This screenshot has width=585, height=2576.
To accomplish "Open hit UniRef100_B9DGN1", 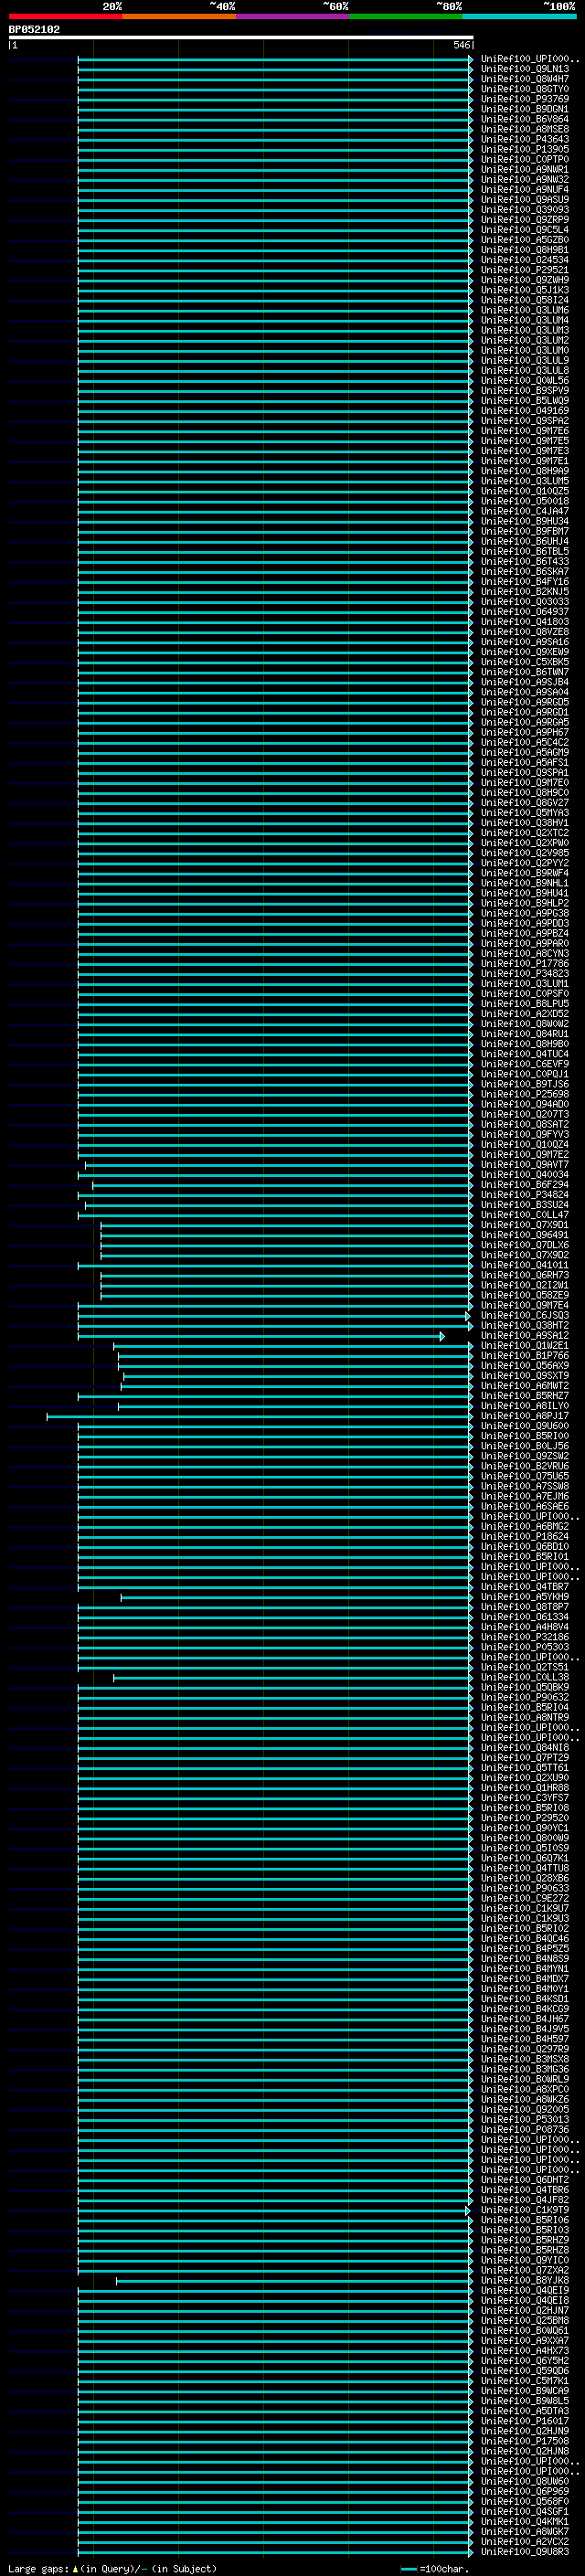I will pyautogui.click(x=525, y=110).
